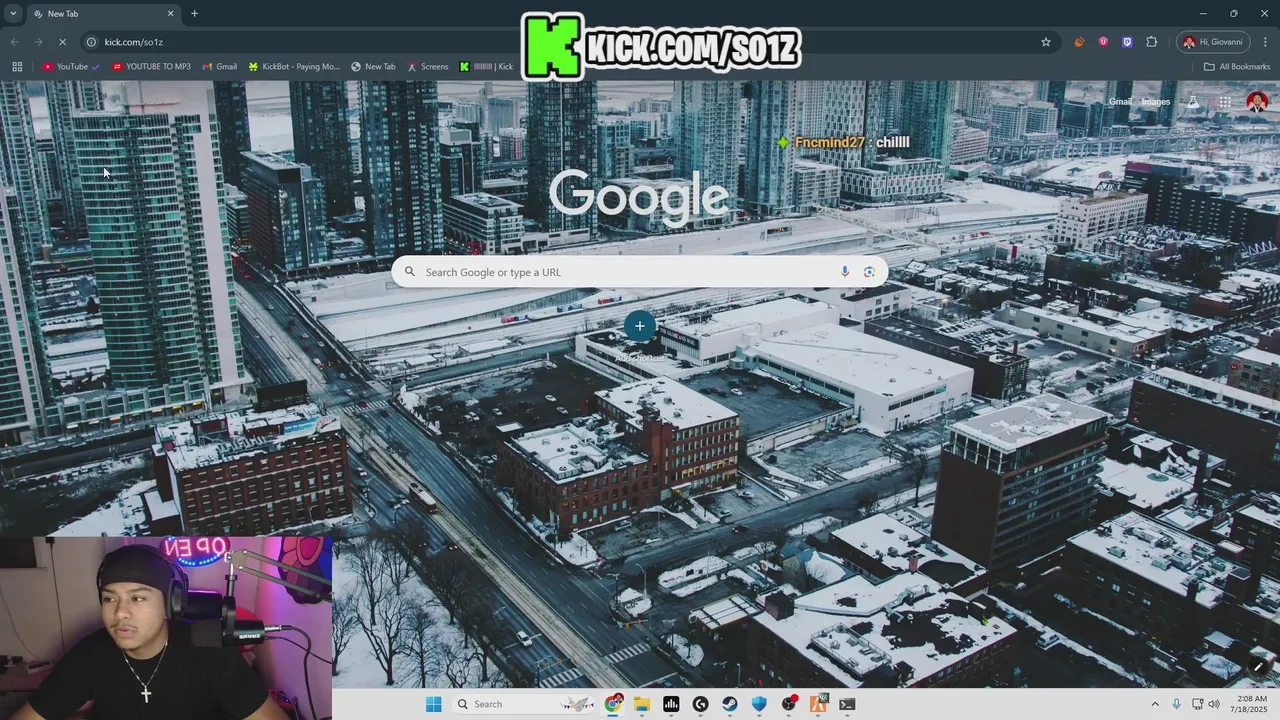Open a new tab with plus button
This screenshot has height=720, width=1280.
(x=194, y=14)
